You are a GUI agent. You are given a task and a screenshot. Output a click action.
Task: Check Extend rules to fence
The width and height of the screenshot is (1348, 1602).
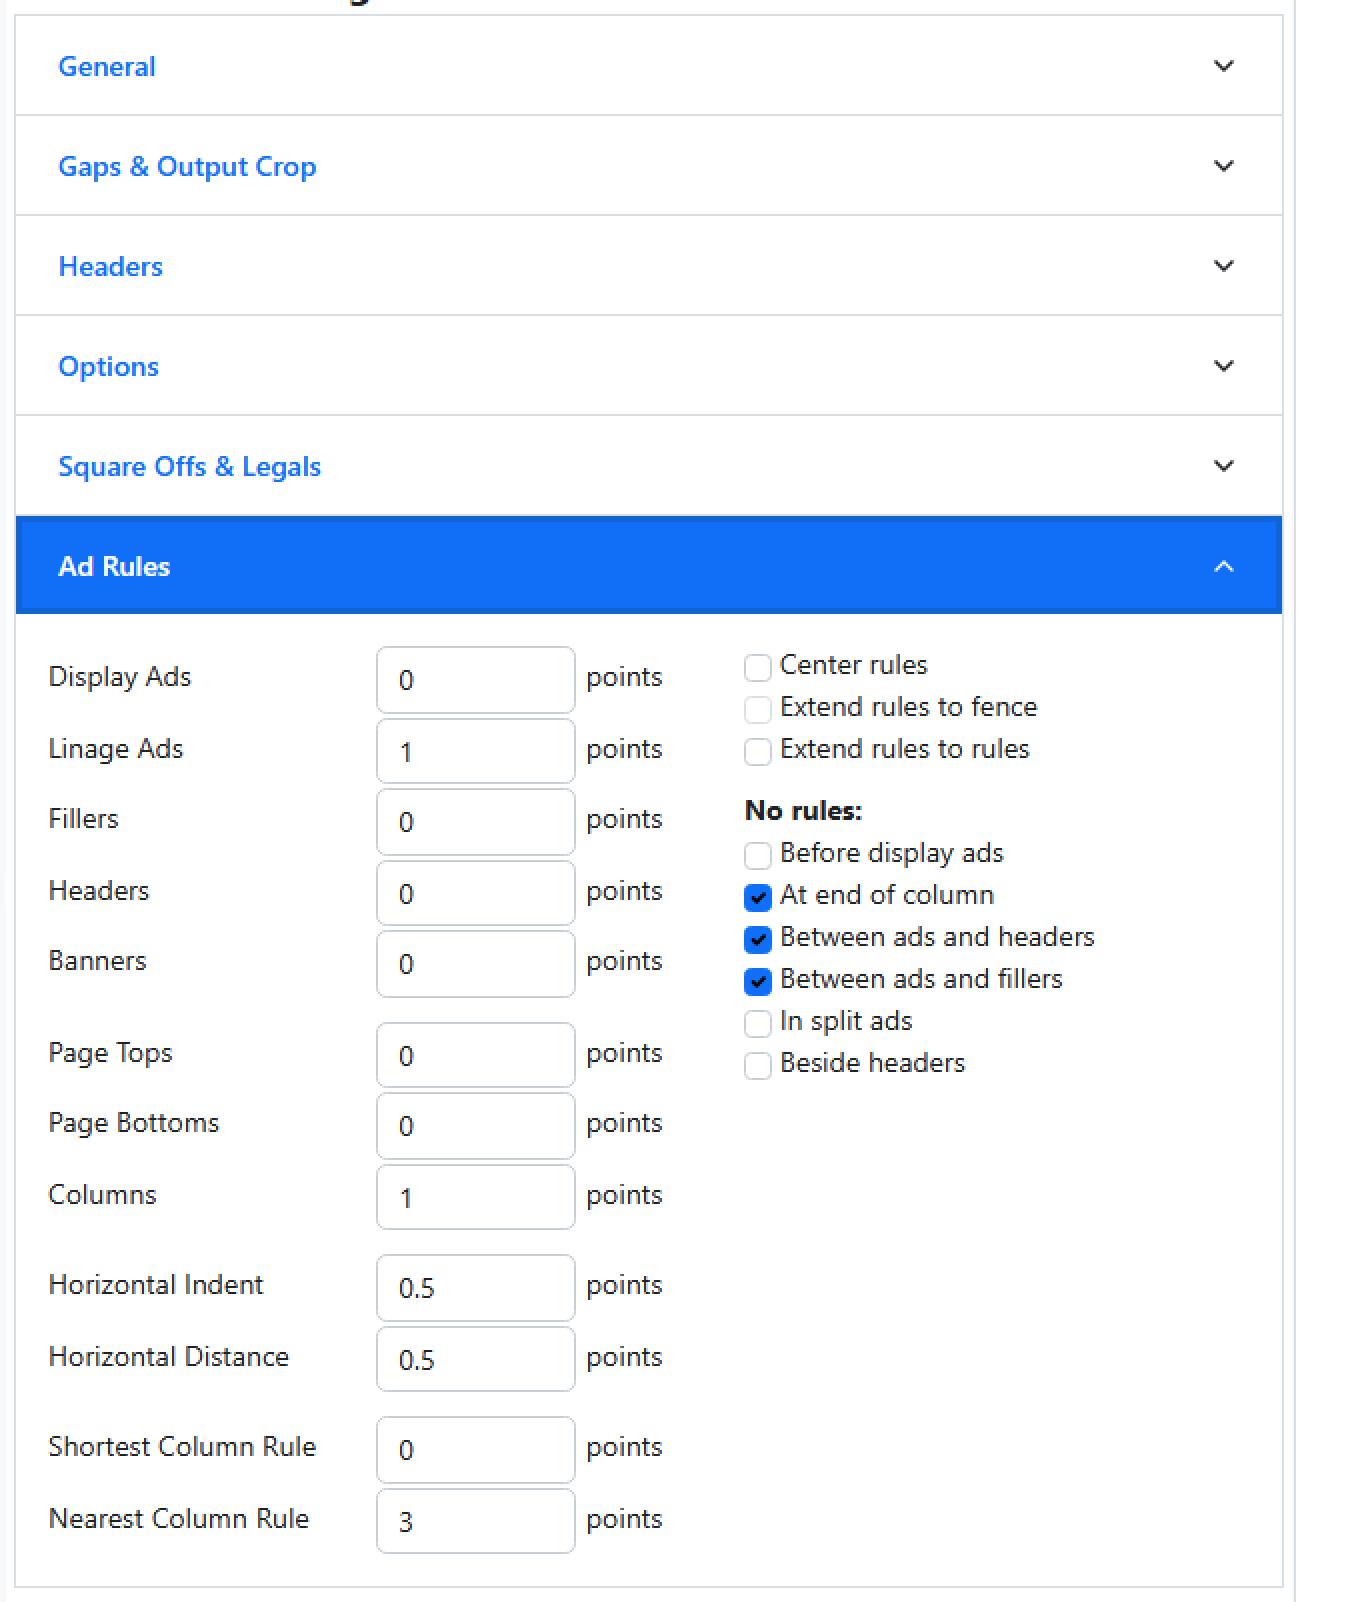[x=758, y=709]
